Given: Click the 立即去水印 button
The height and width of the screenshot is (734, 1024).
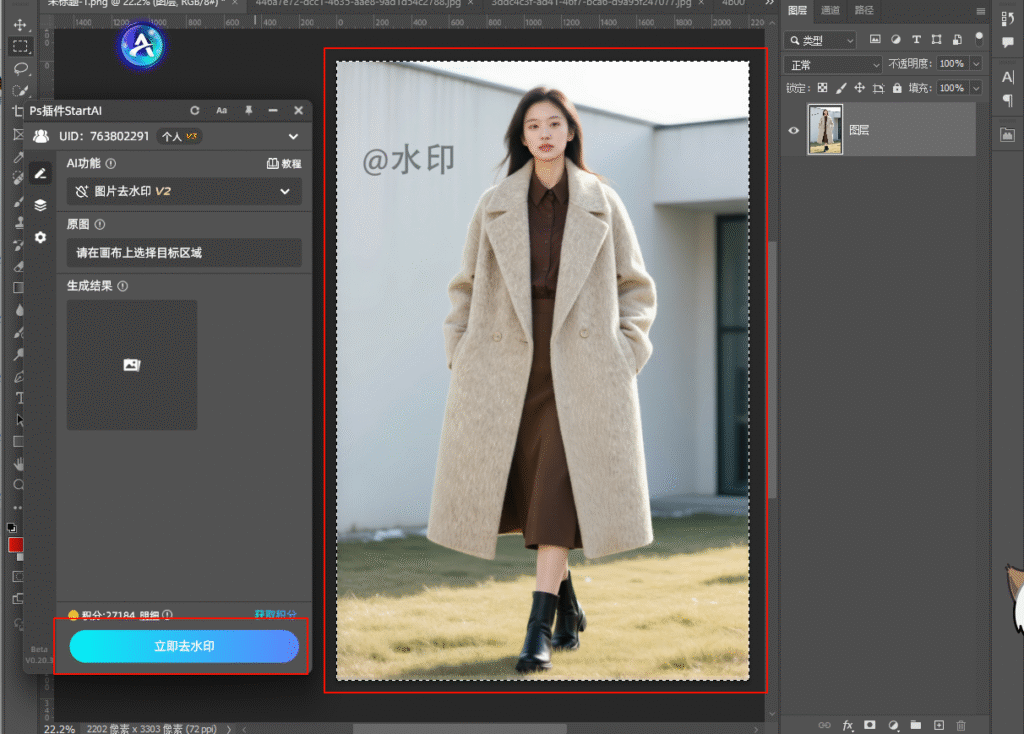Looking at the screenshot, I should [x=184, y=646].
